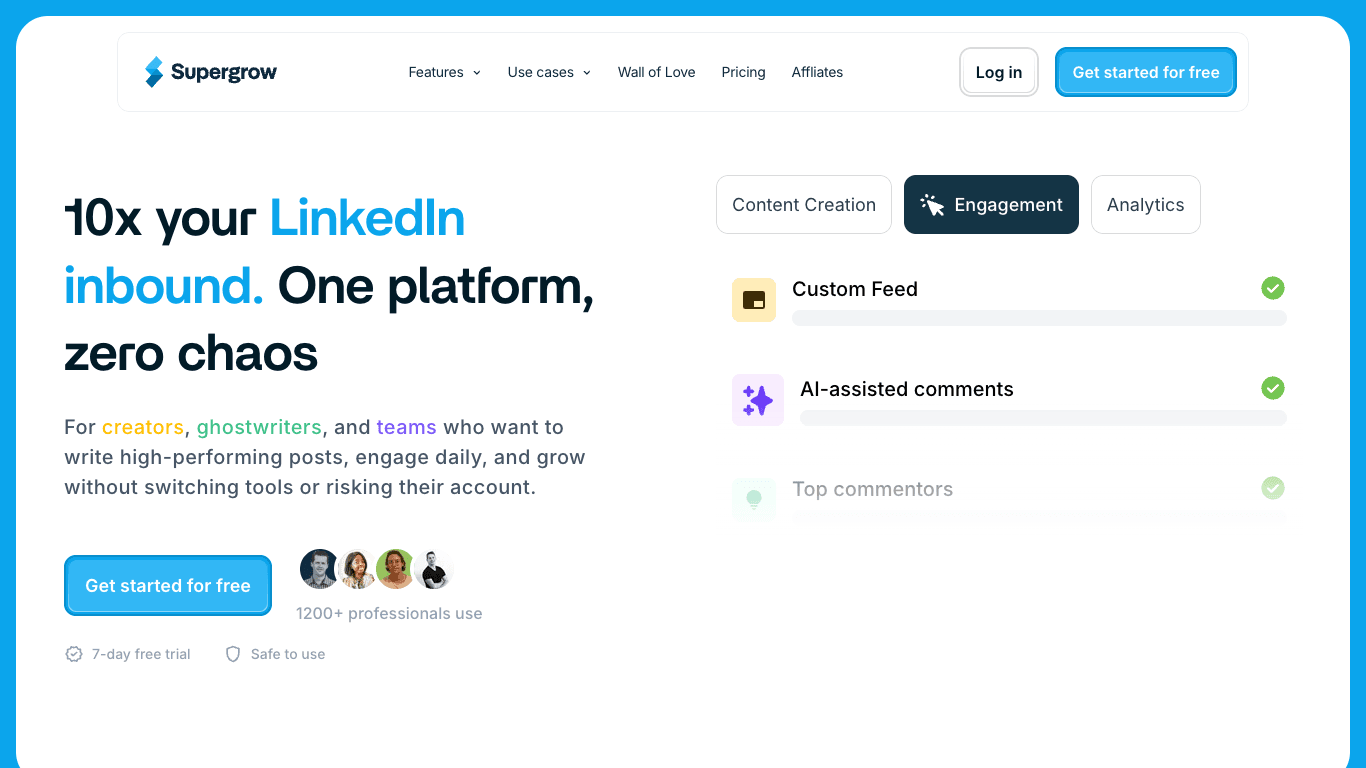Screen dimensions: 1366x768
Task: Click the AI-assisted comments sparkle icon
Action: pos(758,400)
